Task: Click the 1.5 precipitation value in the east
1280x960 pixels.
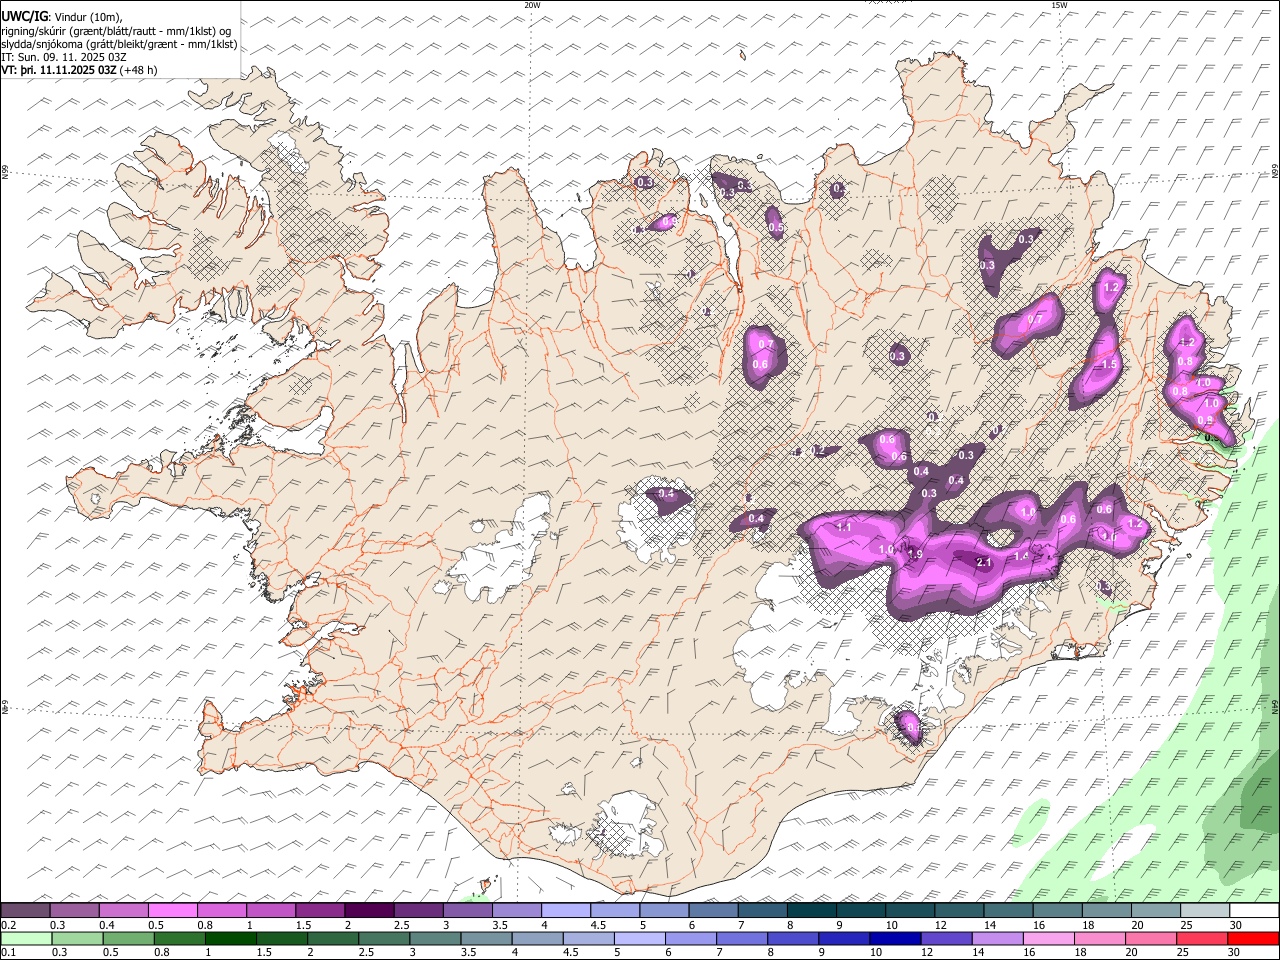Action: (1108, 365)
